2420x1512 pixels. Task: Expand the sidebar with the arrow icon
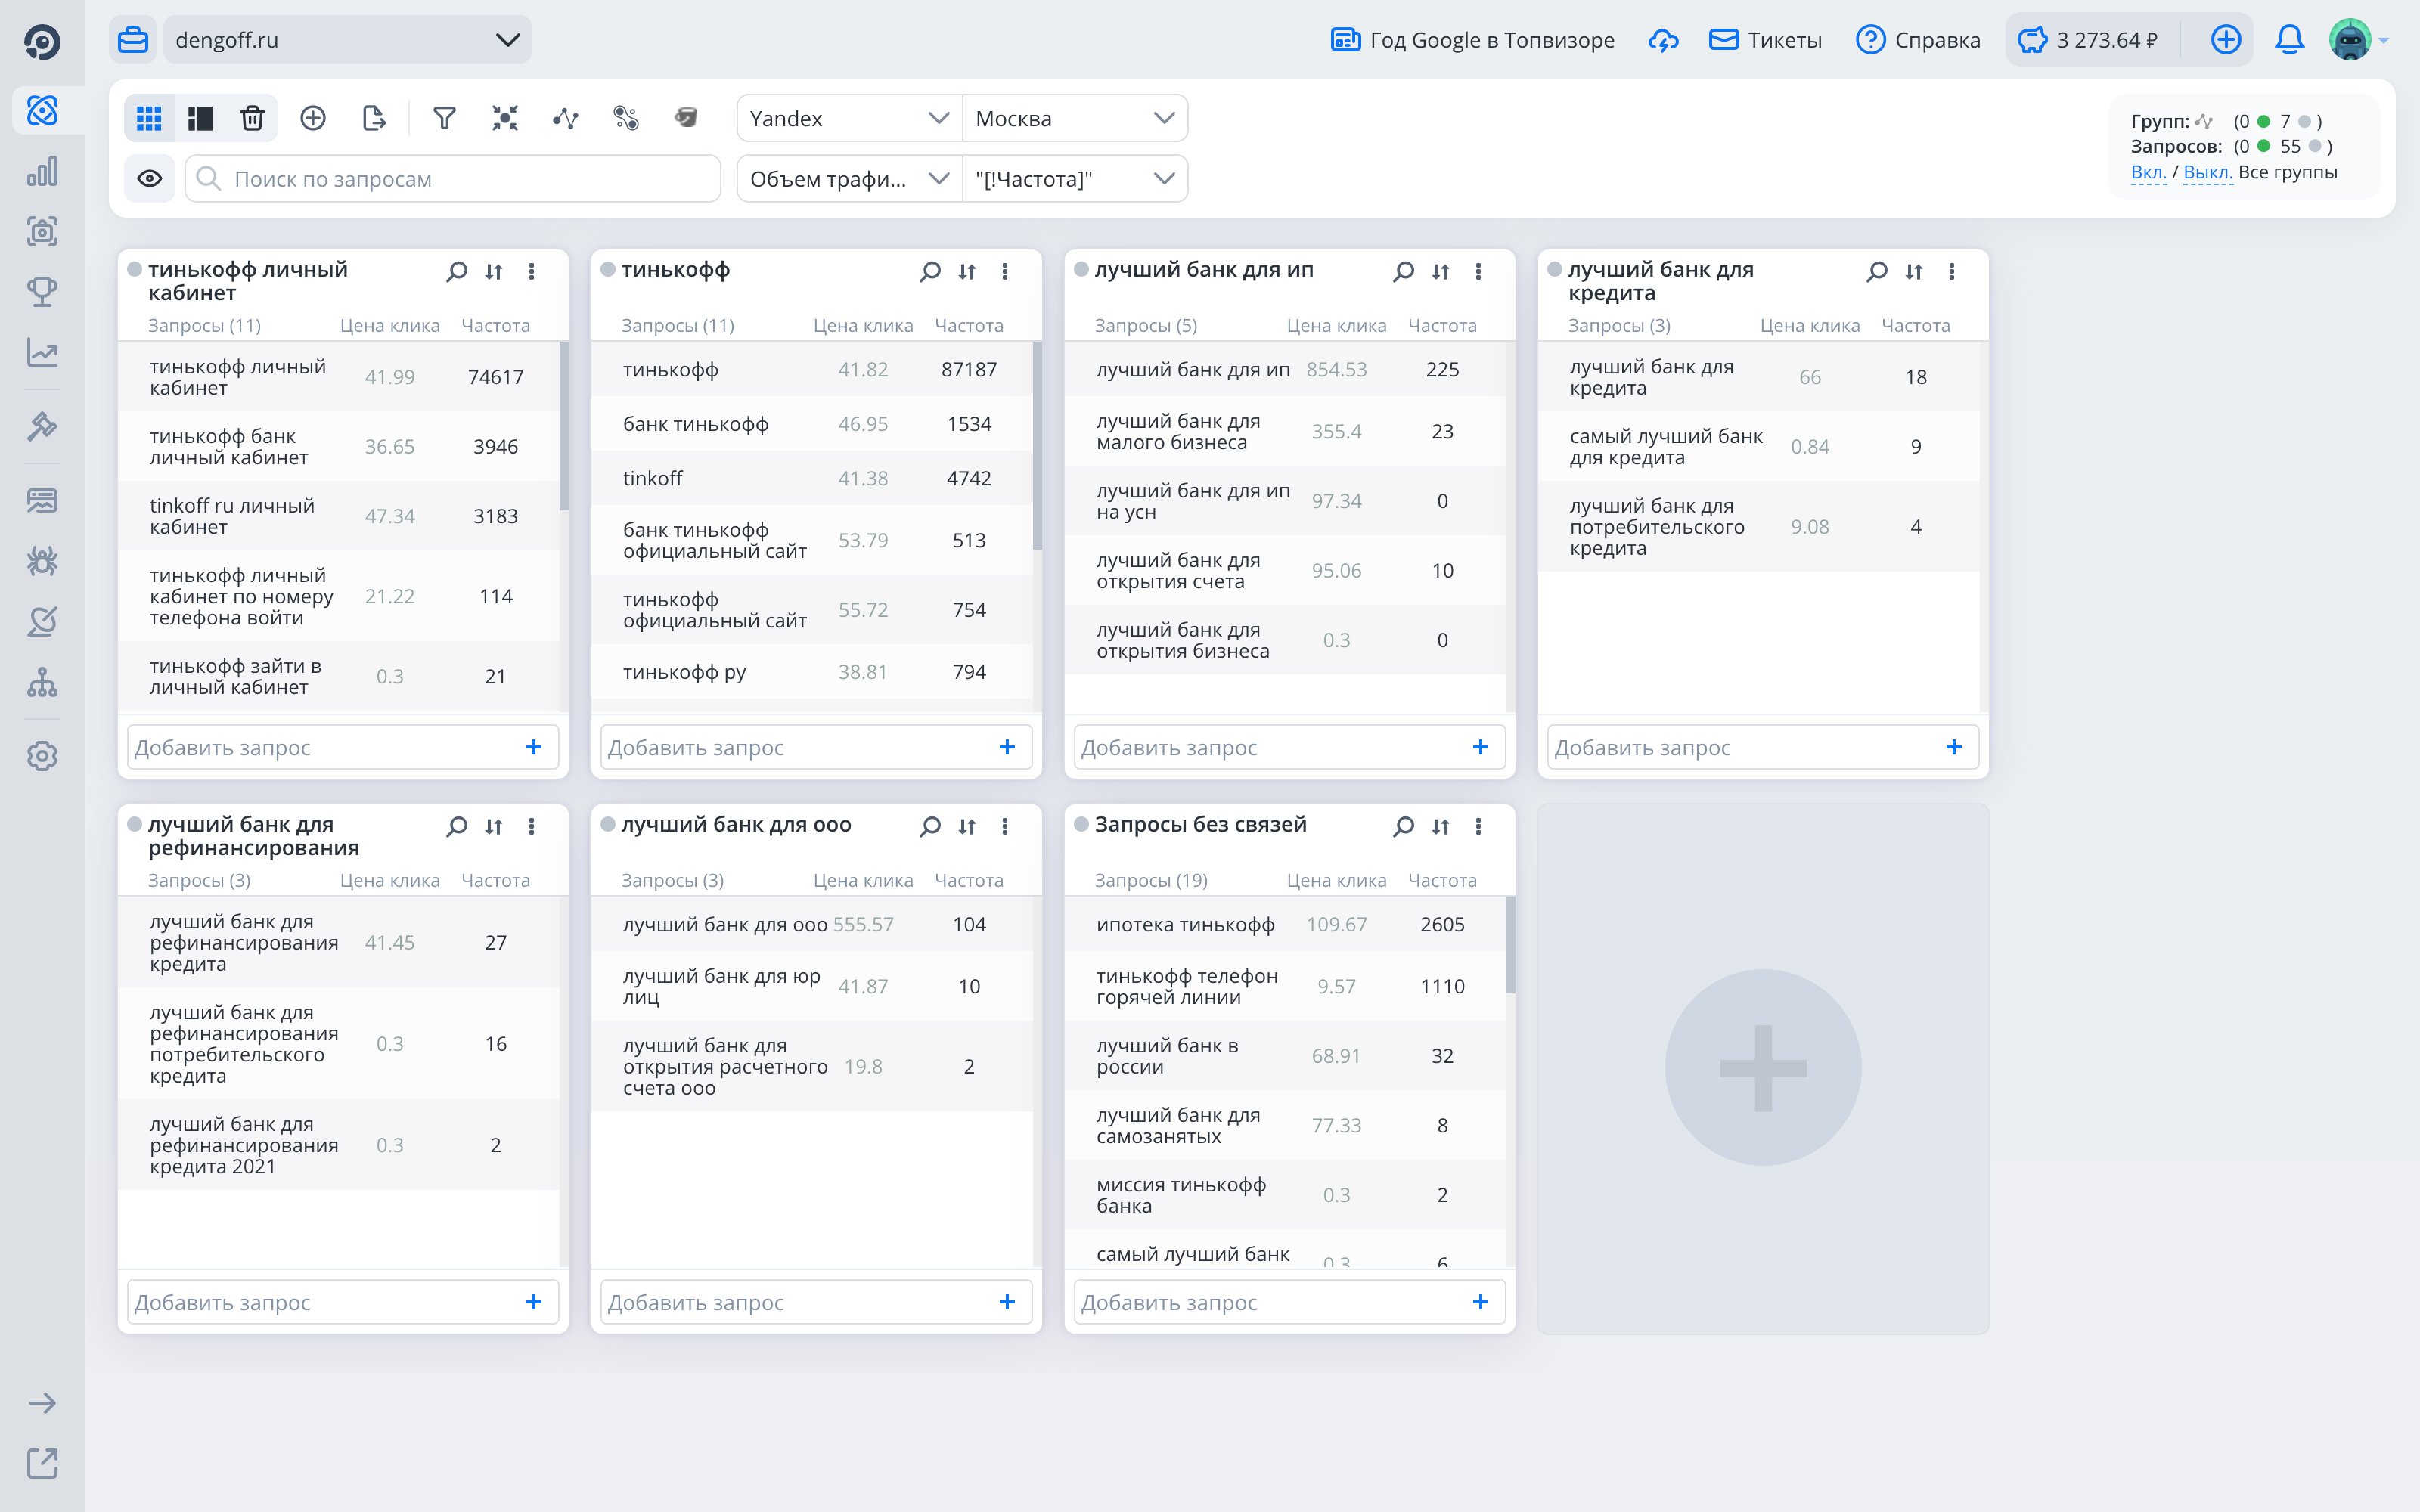[x=42, y=1403]
